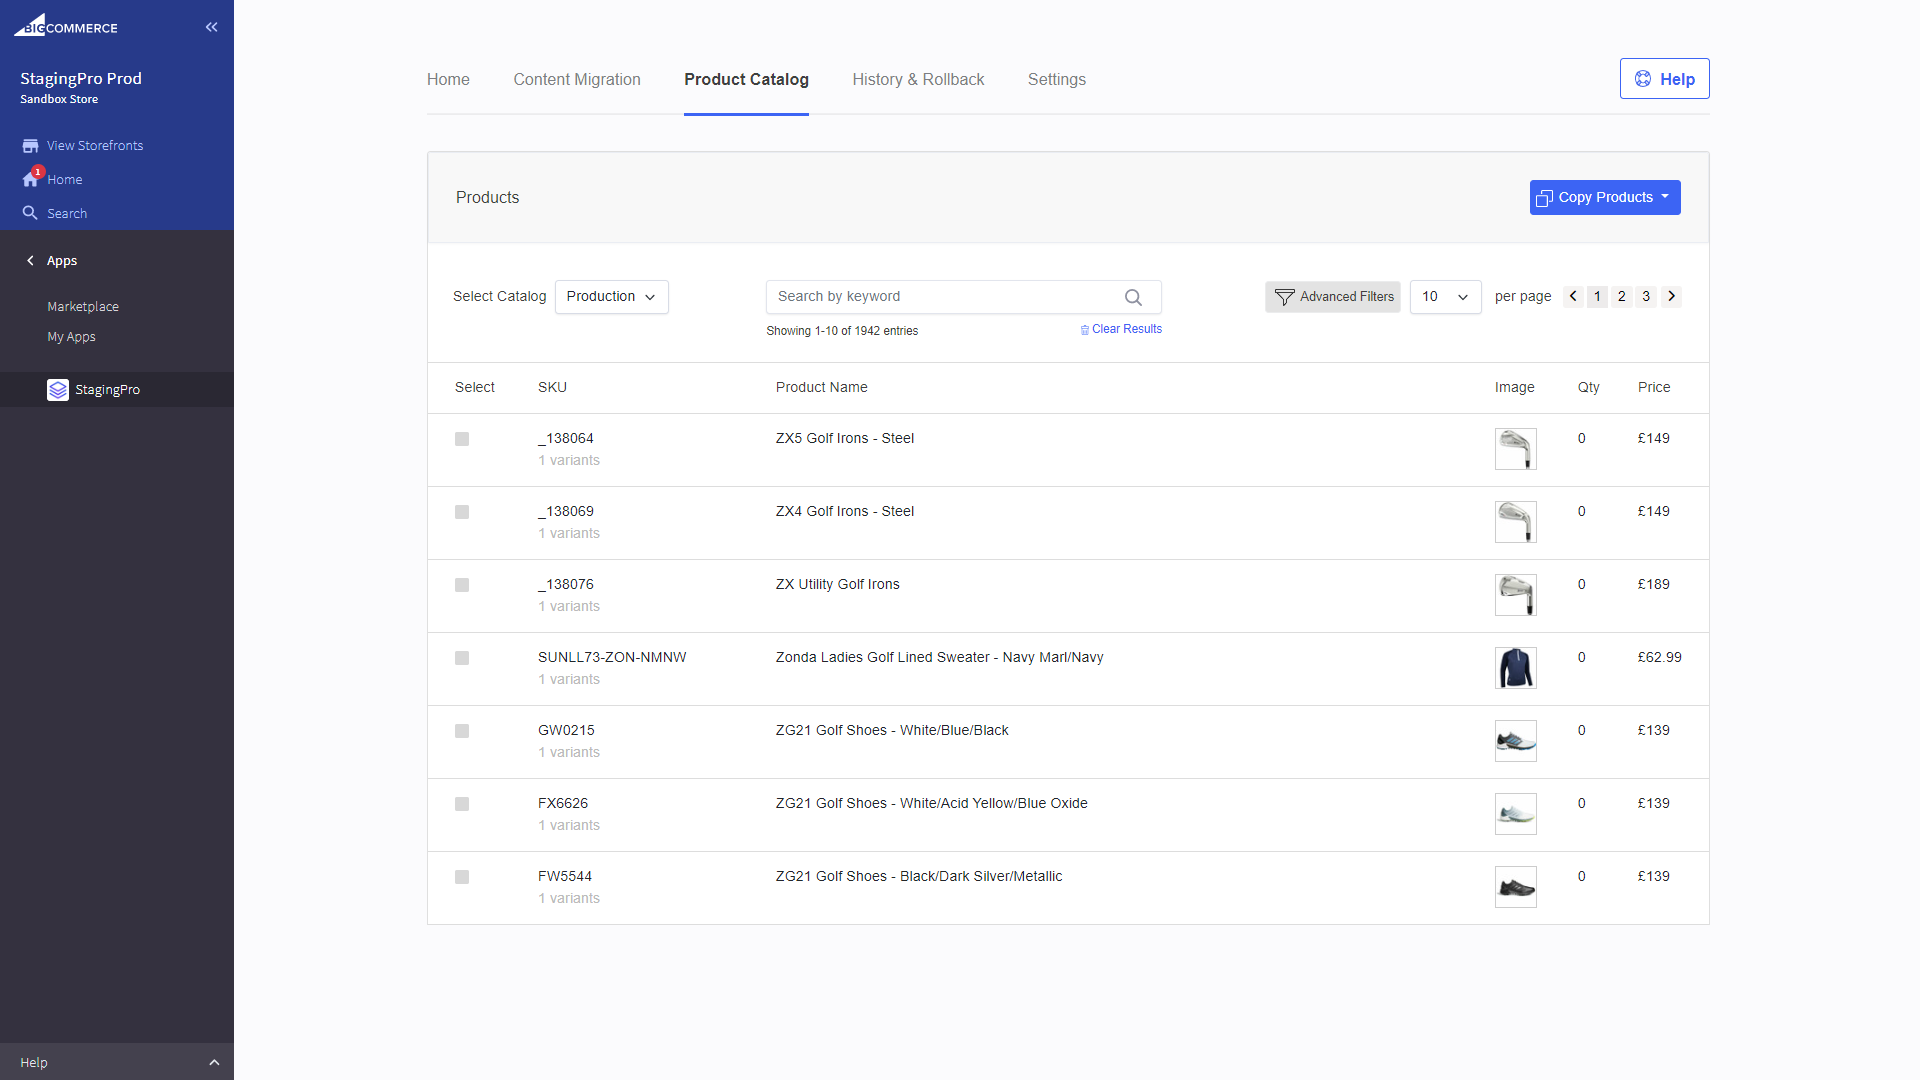This screenshot has height=1080, width=1920.
Task: Click the SKU column header
Action: point(552,388)
